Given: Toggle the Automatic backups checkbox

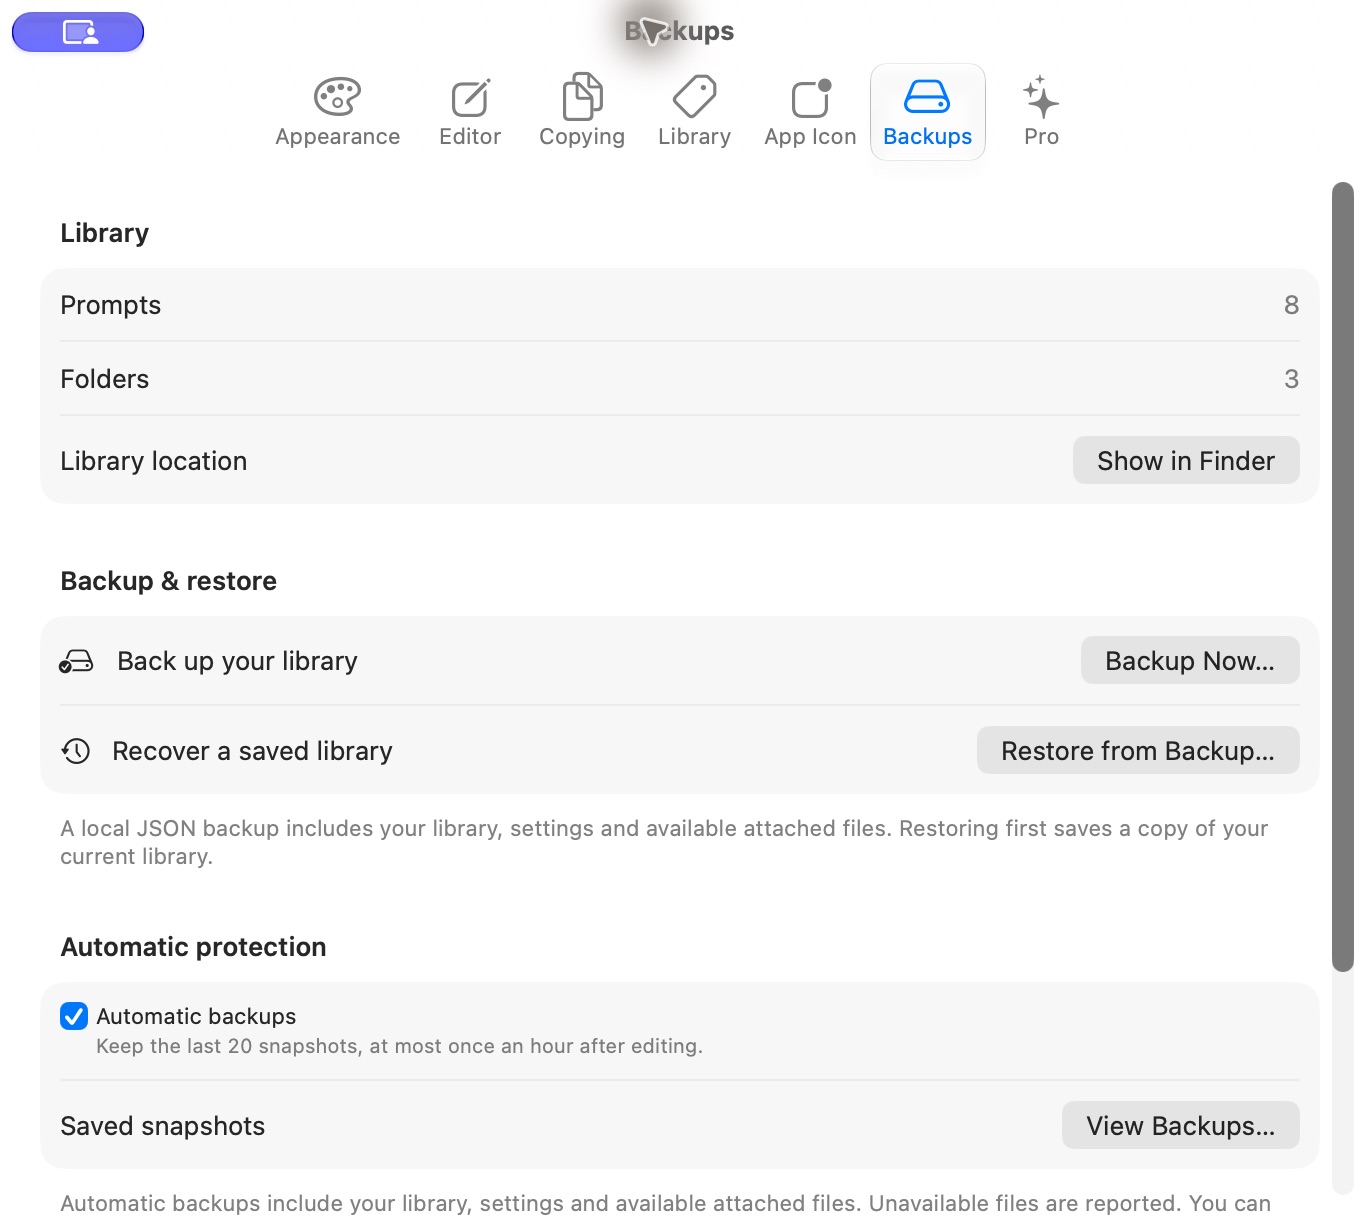Looking at the screenshot, I should (74, 1016).
